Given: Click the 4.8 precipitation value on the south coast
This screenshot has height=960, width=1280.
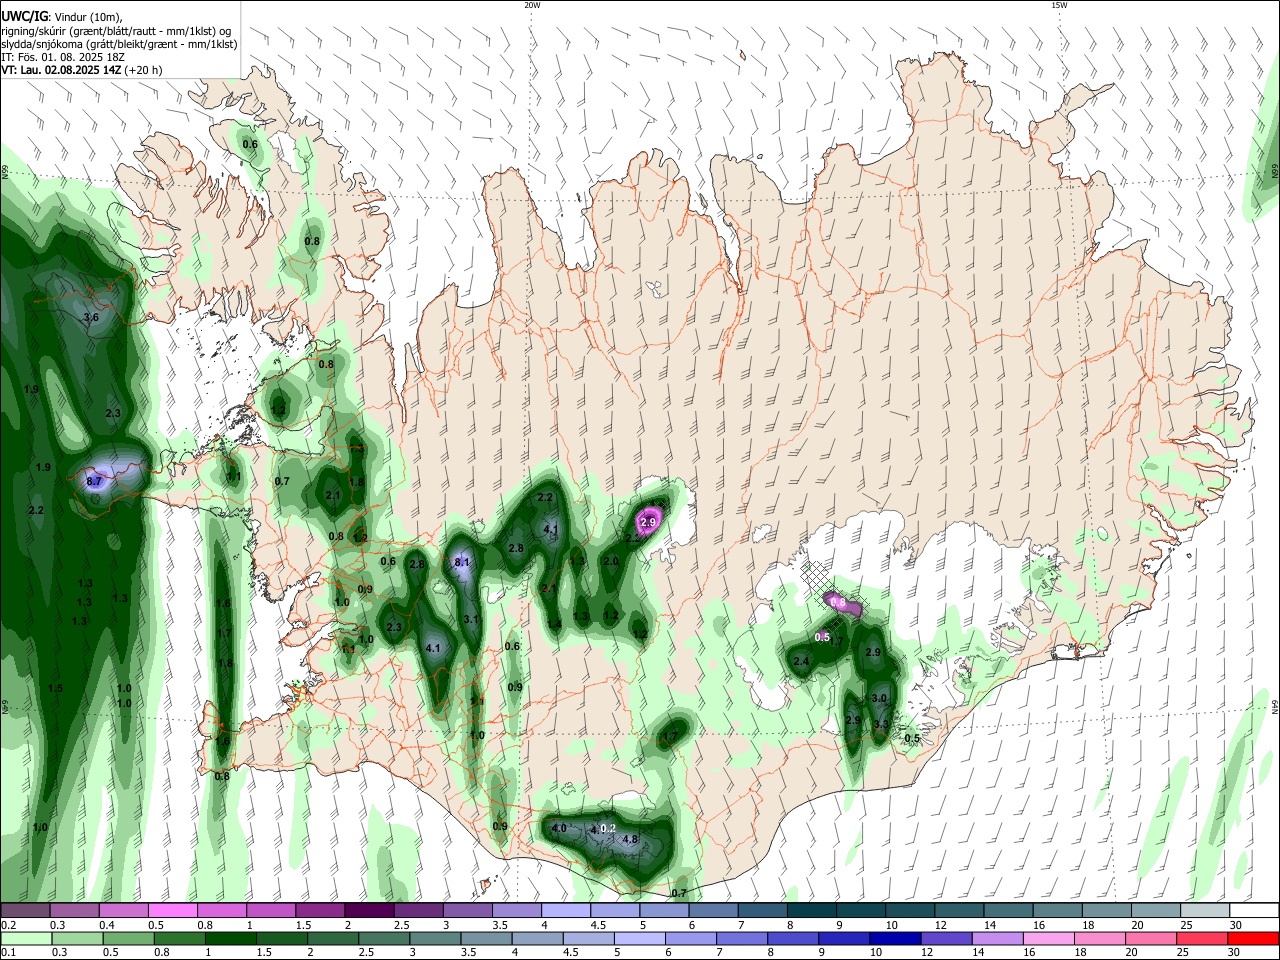Looking at the screenshot, I should 631,840.
